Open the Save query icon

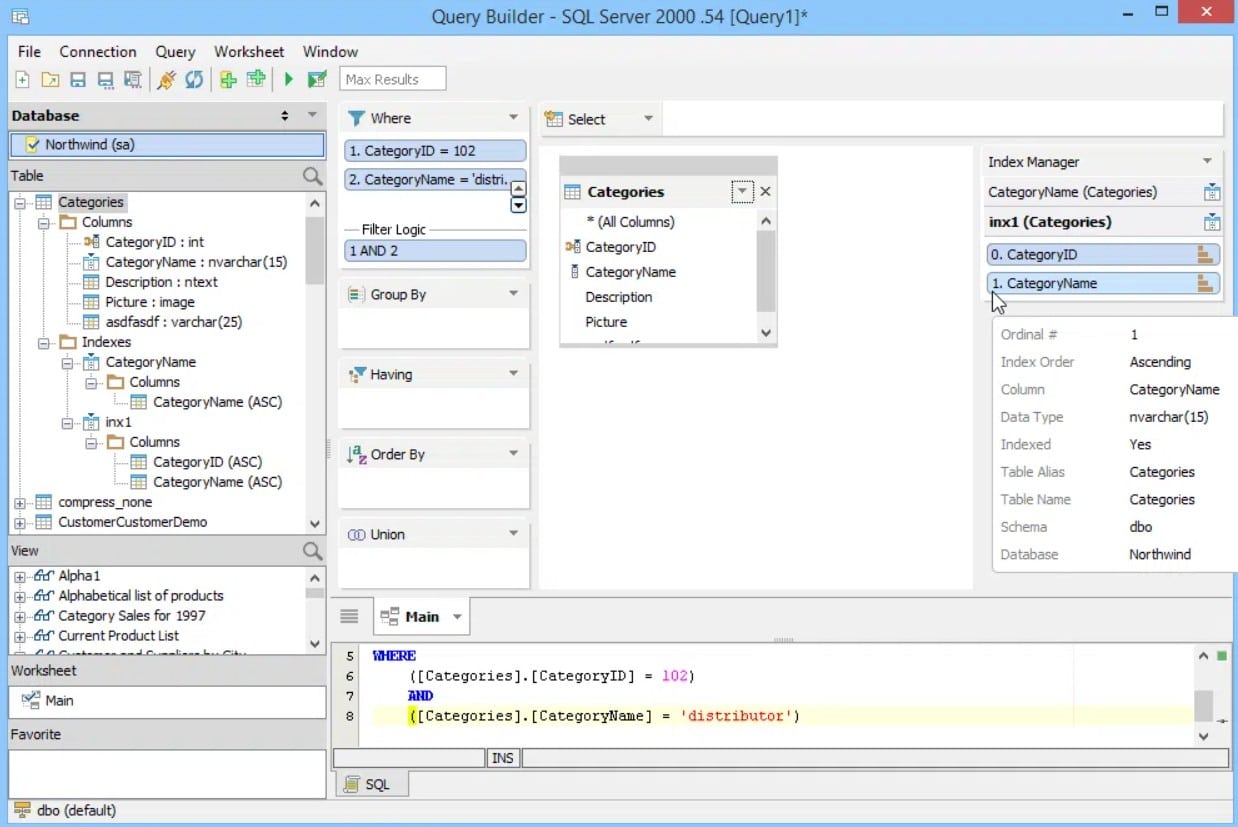[x=78, y=78]
